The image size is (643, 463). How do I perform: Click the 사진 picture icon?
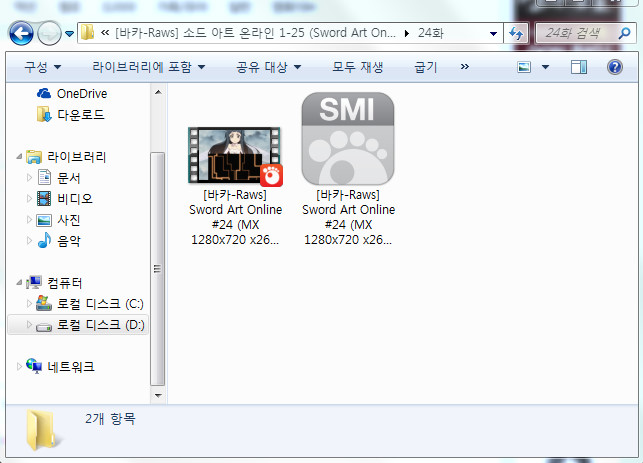point(44,220)
